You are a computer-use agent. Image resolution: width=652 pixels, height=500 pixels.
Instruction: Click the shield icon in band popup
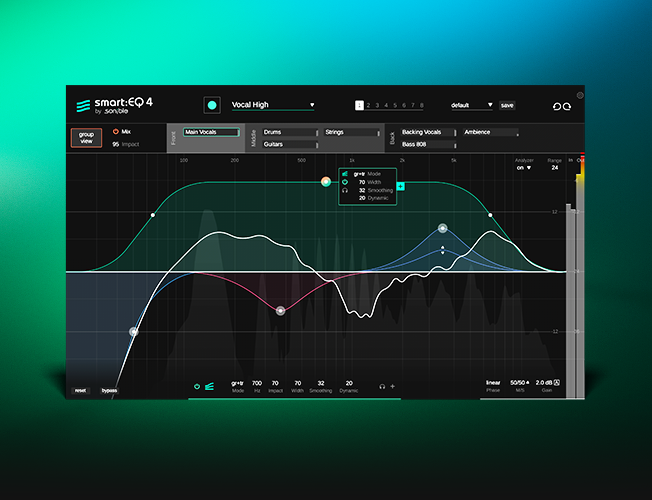coord(345,182)
